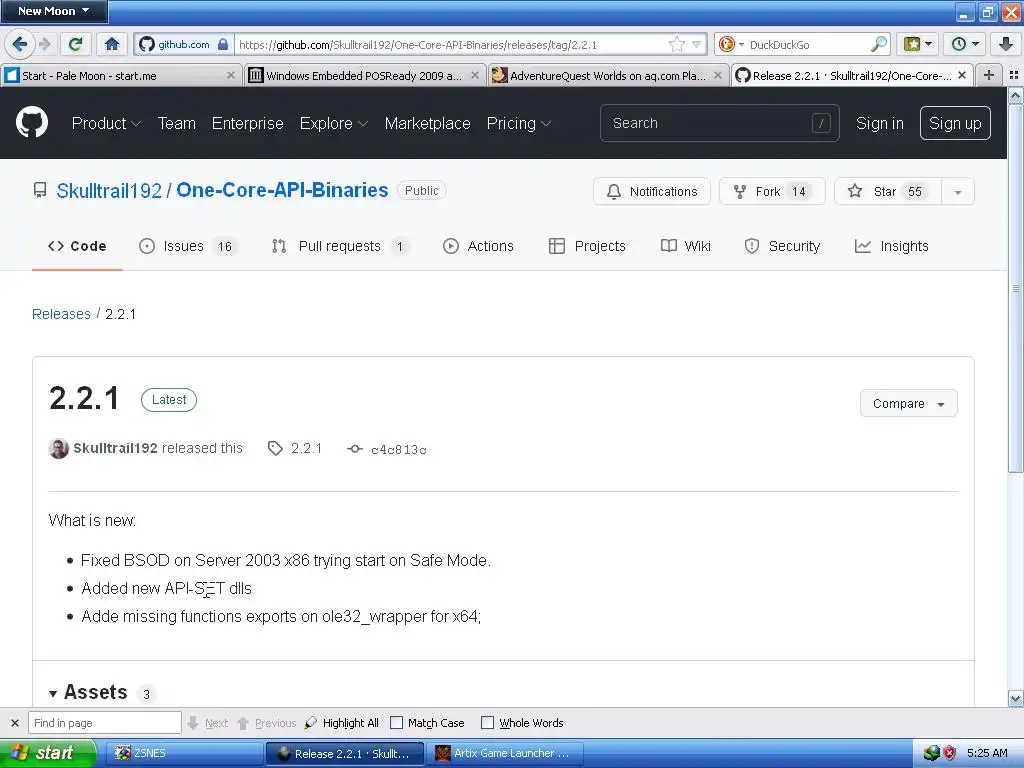Close the find bar with the X
1024x768 pixels.
(15, 723)
